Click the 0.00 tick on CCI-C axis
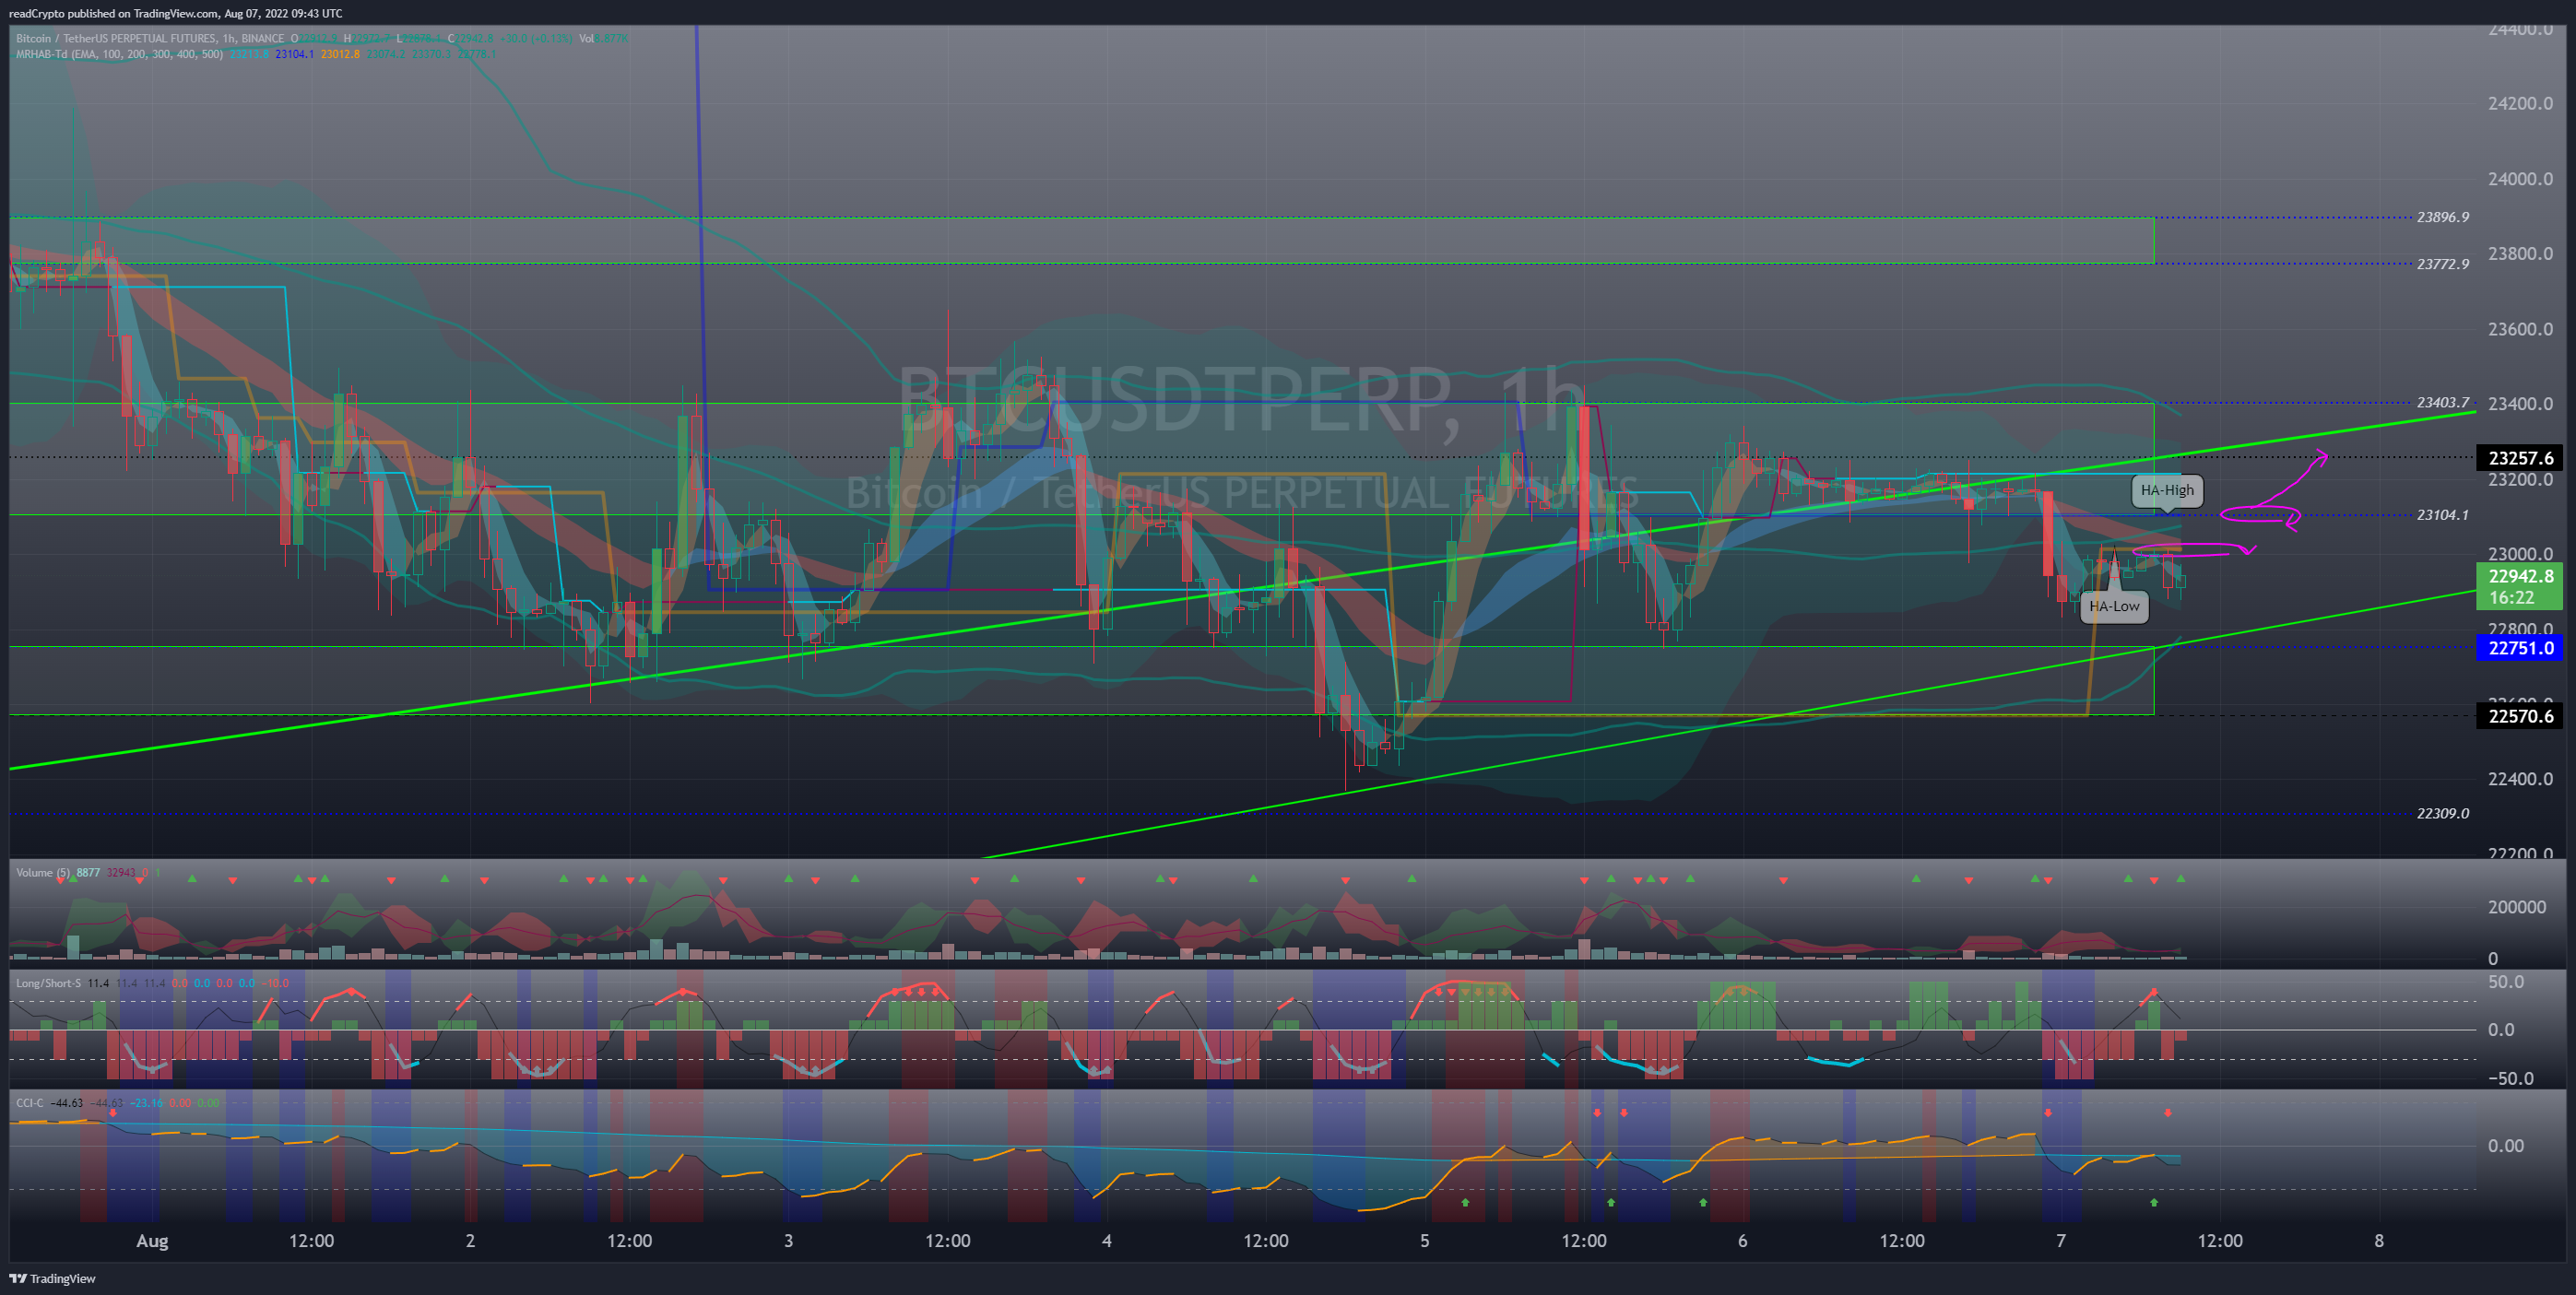 pos(2506,1146)
